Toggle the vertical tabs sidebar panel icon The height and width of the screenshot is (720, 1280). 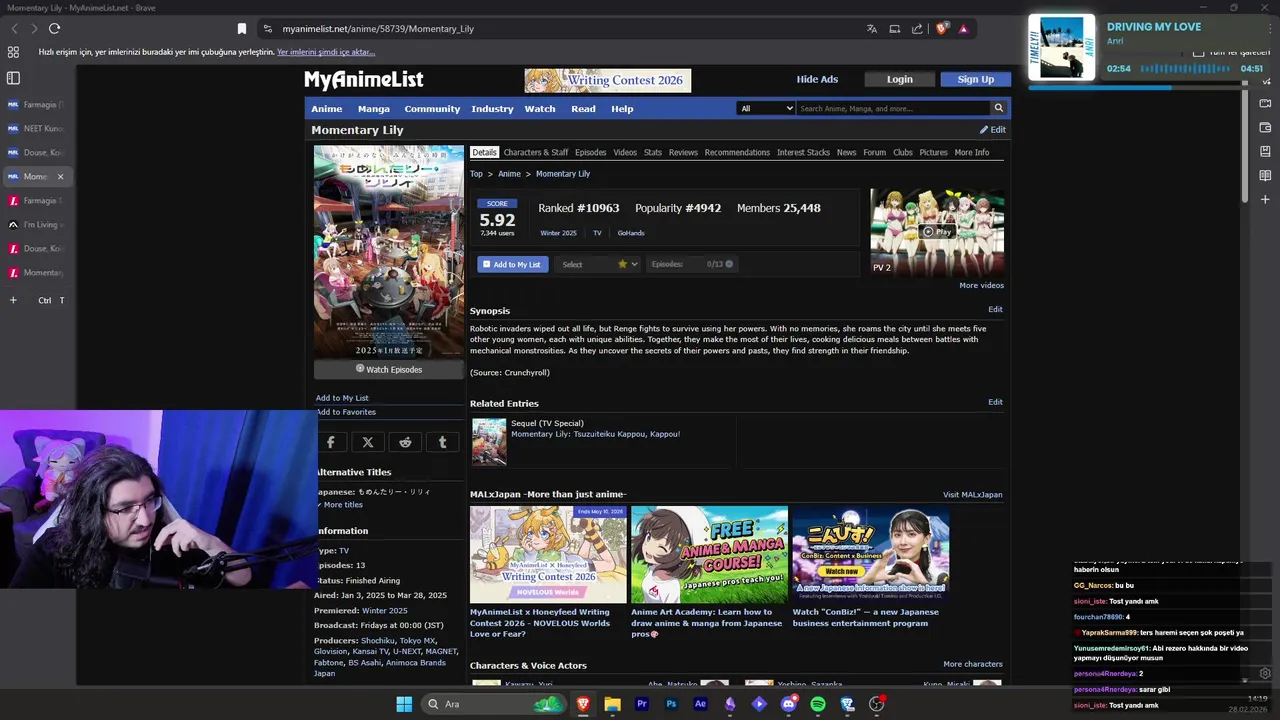[x=13, y=77]
